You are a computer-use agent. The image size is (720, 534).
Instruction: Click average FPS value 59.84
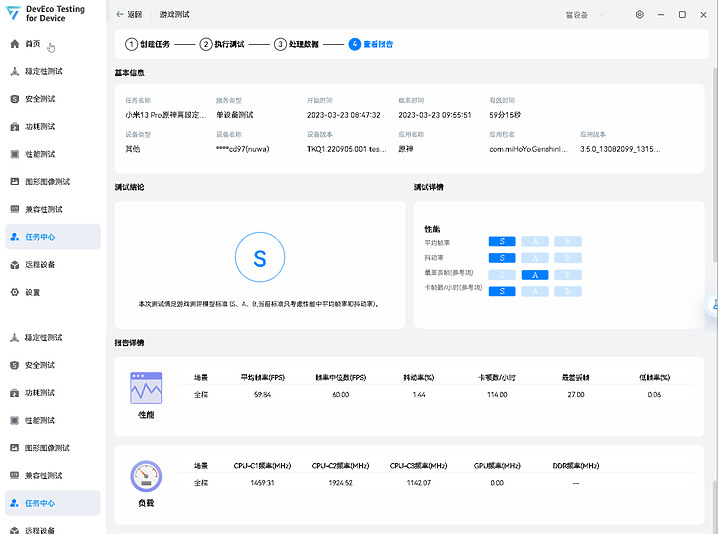[x=262, y=394]
